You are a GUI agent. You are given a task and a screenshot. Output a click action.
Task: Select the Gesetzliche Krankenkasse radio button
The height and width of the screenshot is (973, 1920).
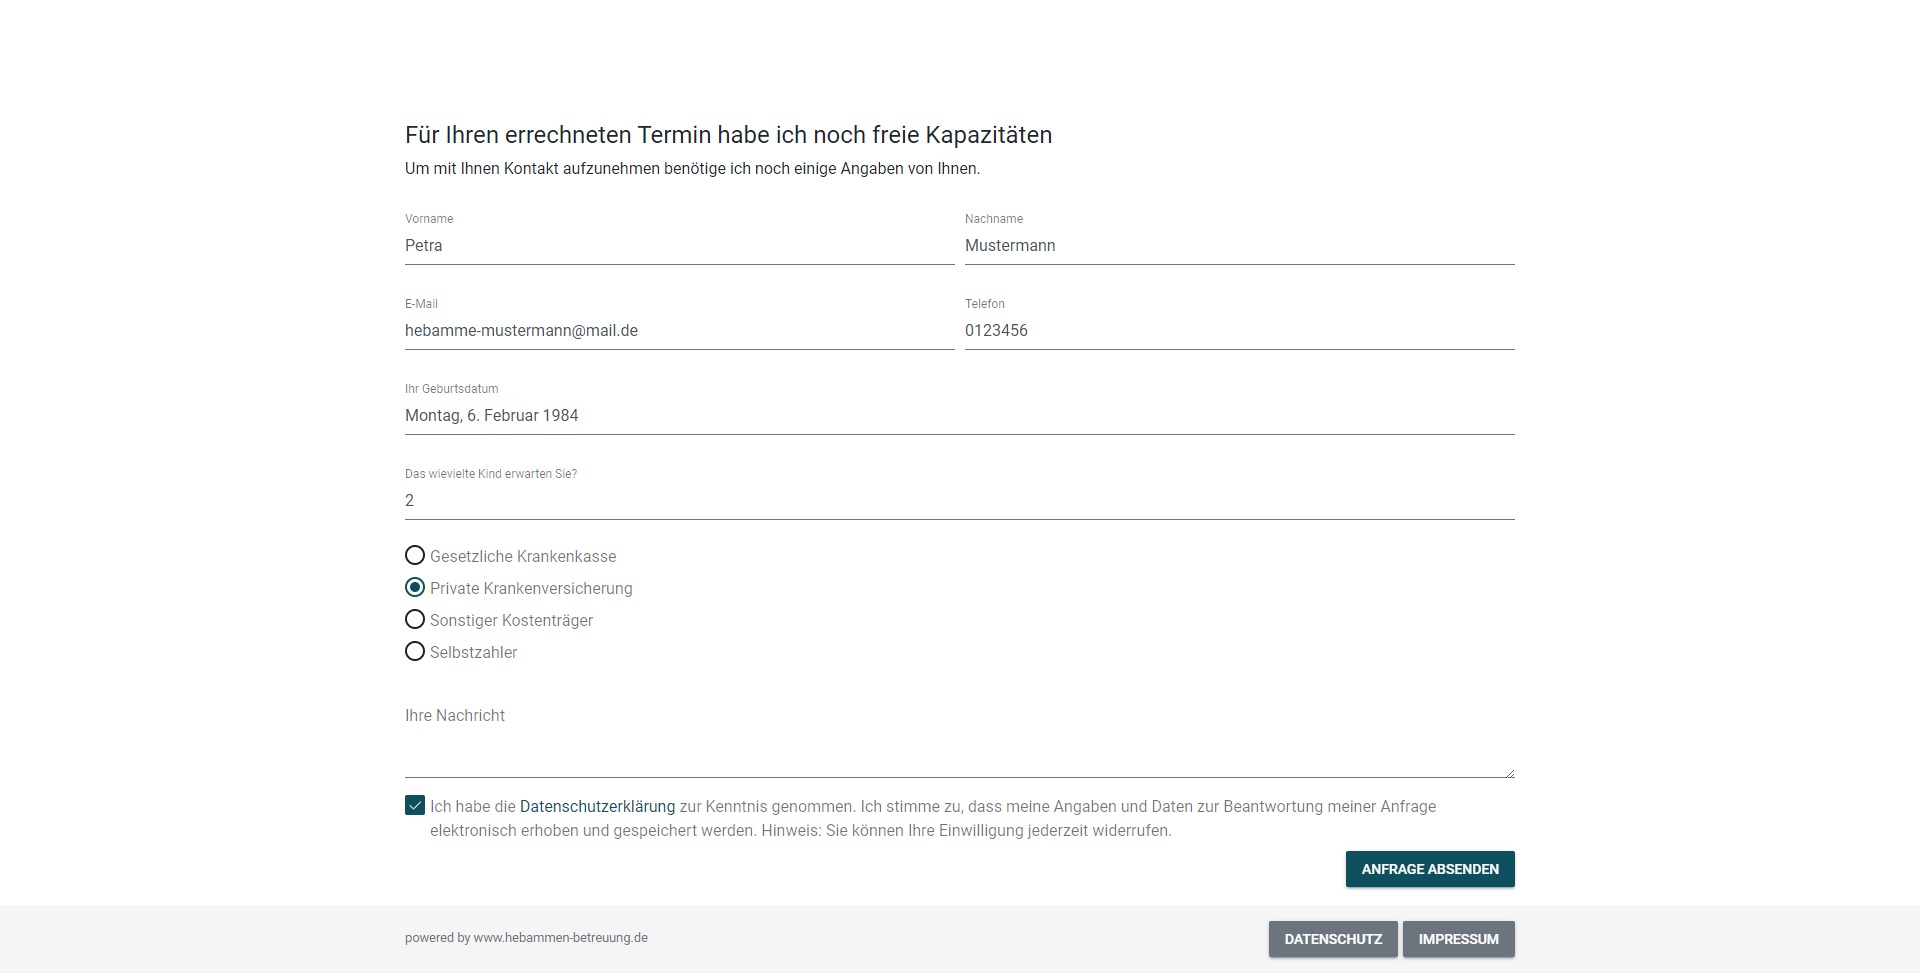415,556
